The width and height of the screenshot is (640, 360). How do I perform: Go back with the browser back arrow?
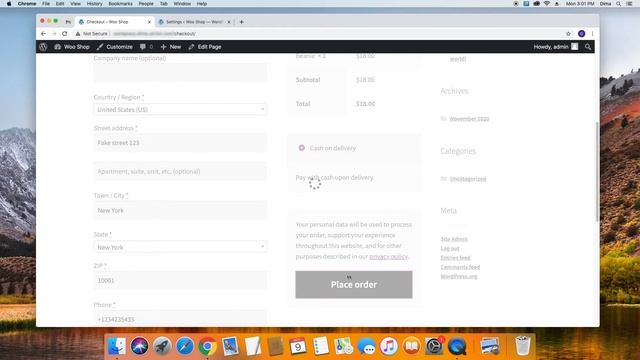[43, 34]
